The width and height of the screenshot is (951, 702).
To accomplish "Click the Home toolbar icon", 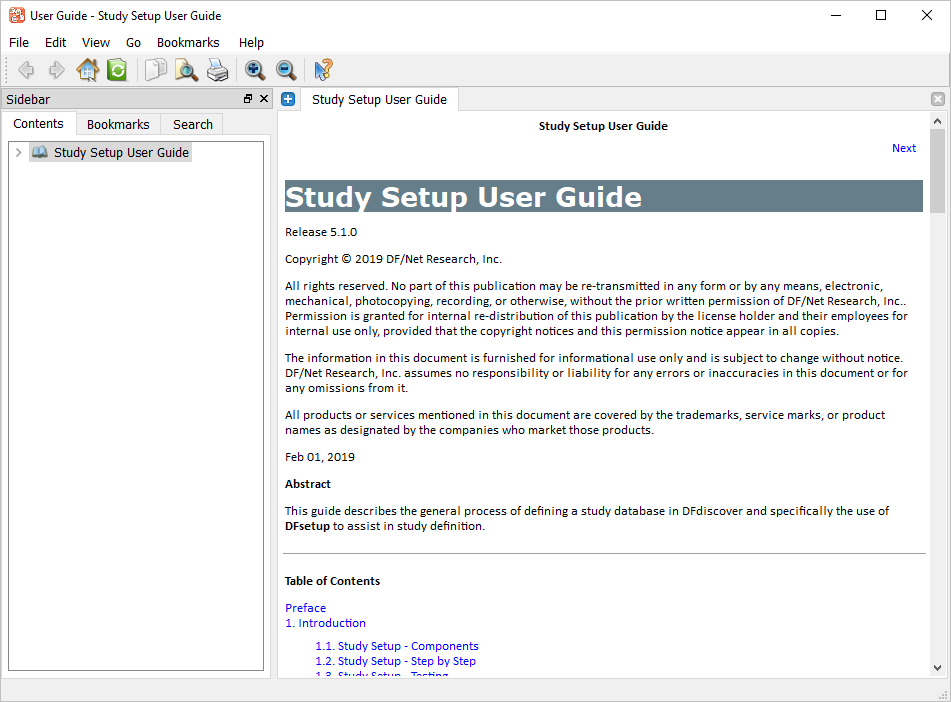I will pyautogui.click(x=88, y=70).
